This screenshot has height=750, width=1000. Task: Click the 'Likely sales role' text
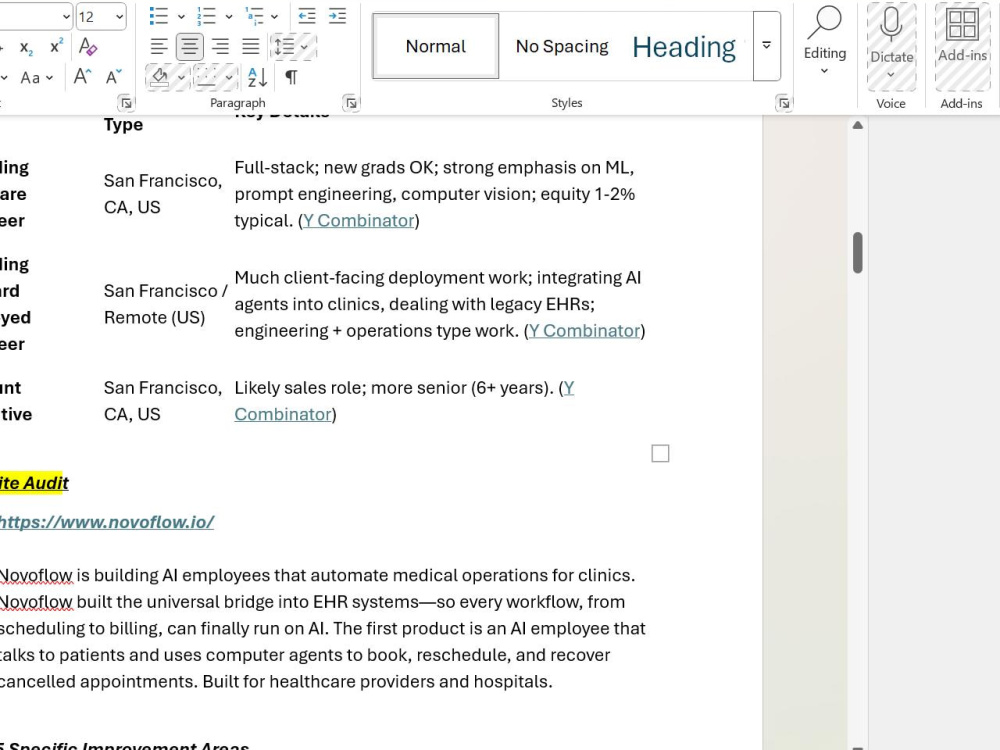(300, 388)
